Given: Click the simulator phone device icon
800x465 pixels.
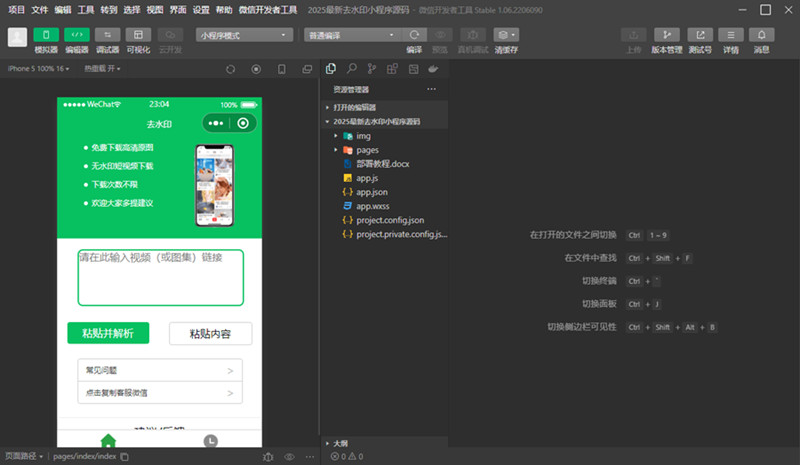Looking at the screenshot, I should pos(282,69).
